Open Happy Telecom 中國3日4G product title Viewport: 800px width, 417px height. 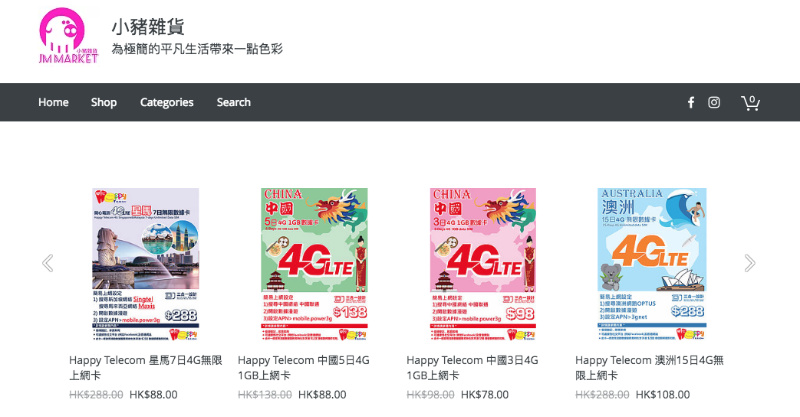(x=472, y=367)
